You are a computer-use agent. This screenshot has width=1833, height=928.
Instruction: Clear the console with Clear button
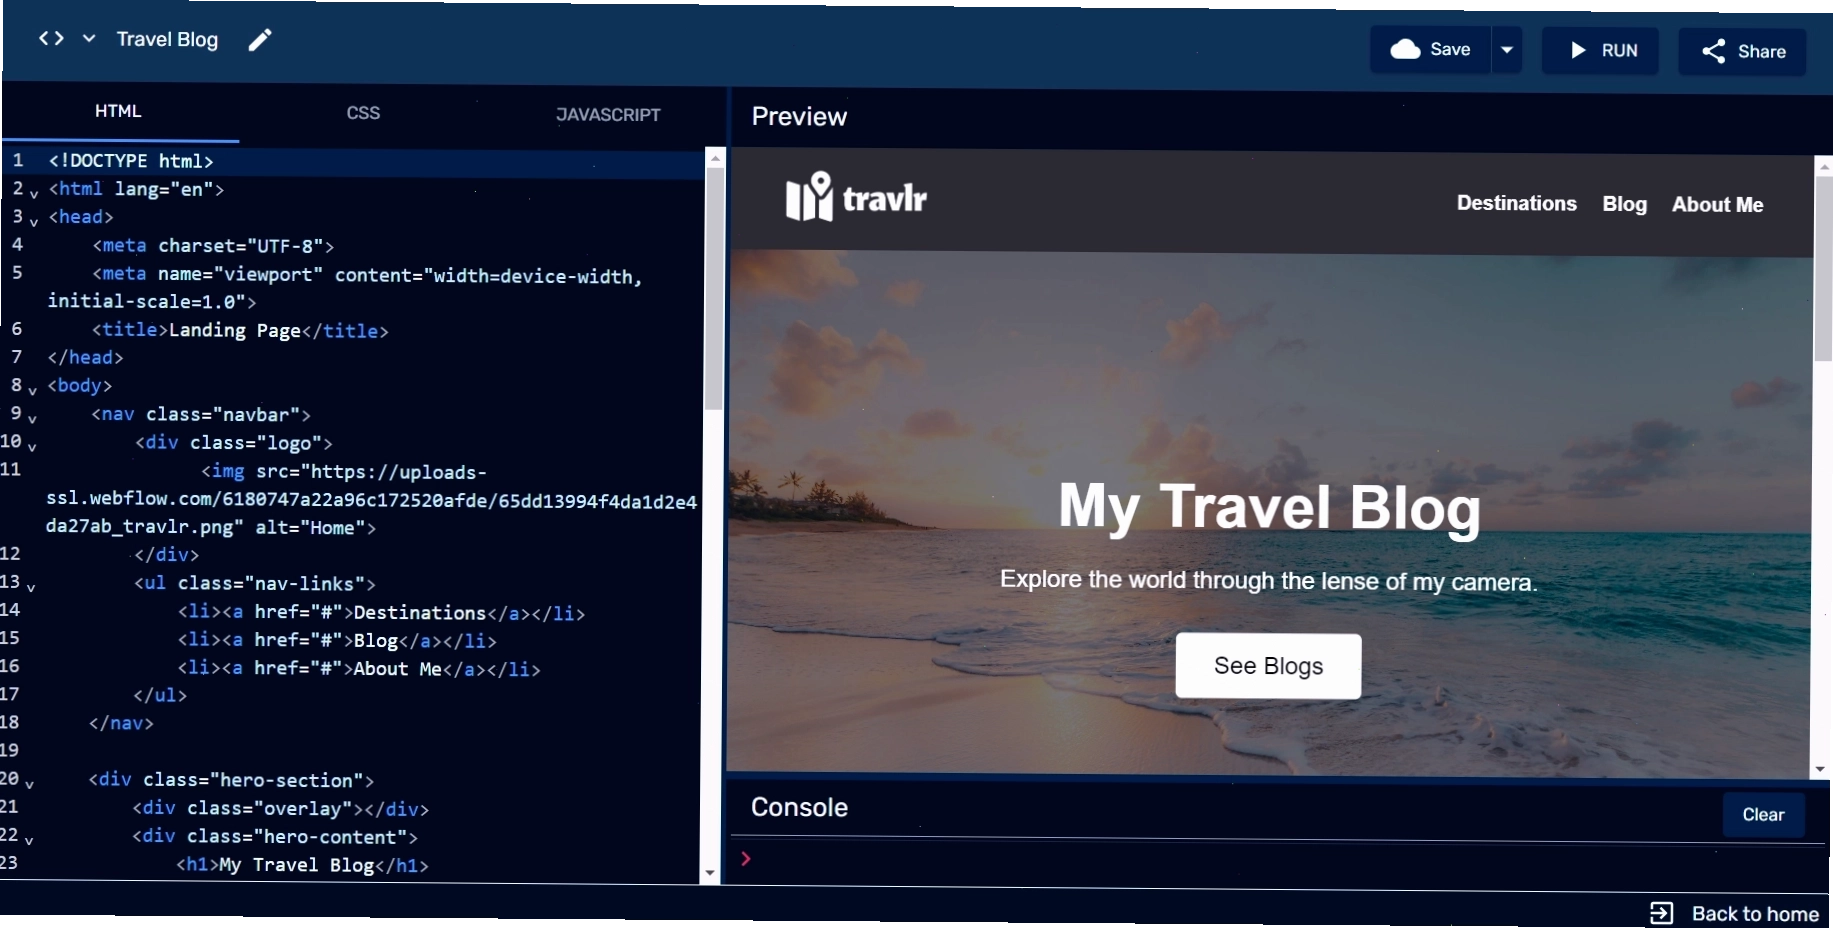(x=1763, y=815)
